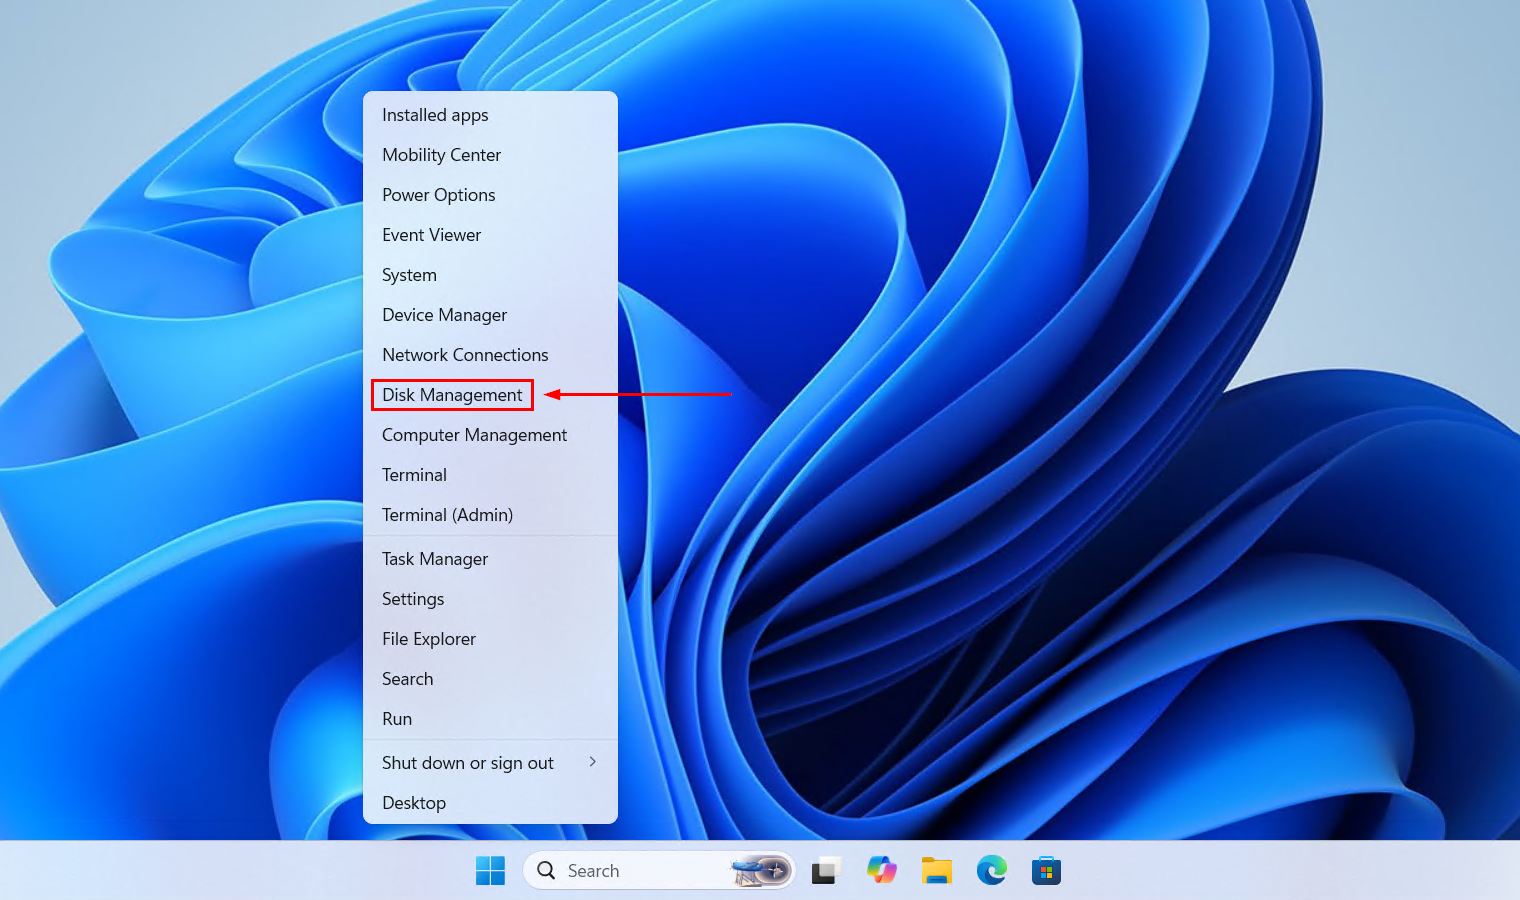Choose Shut down or sign out

click(490, 763)
